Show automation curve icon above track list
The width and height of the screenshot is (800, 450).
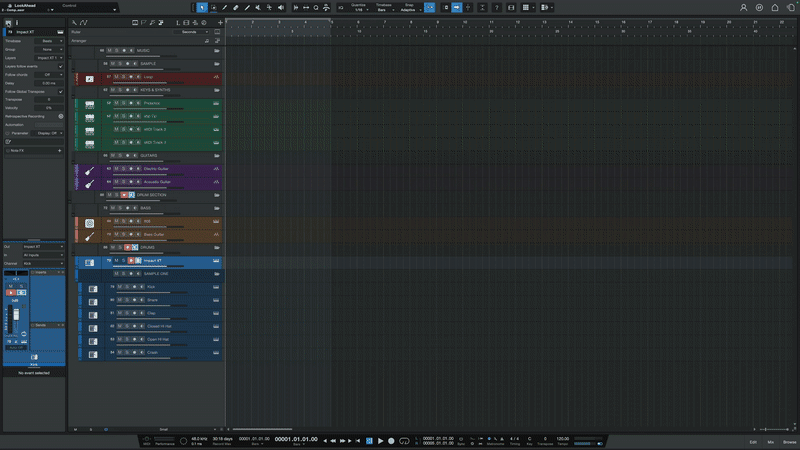tap(84, 22)
